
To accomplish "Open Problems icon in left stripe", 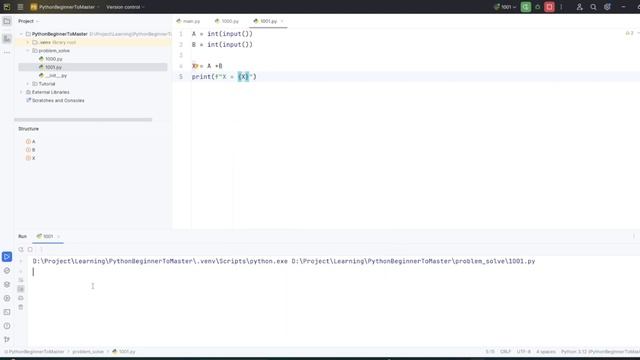I will 7,326.
